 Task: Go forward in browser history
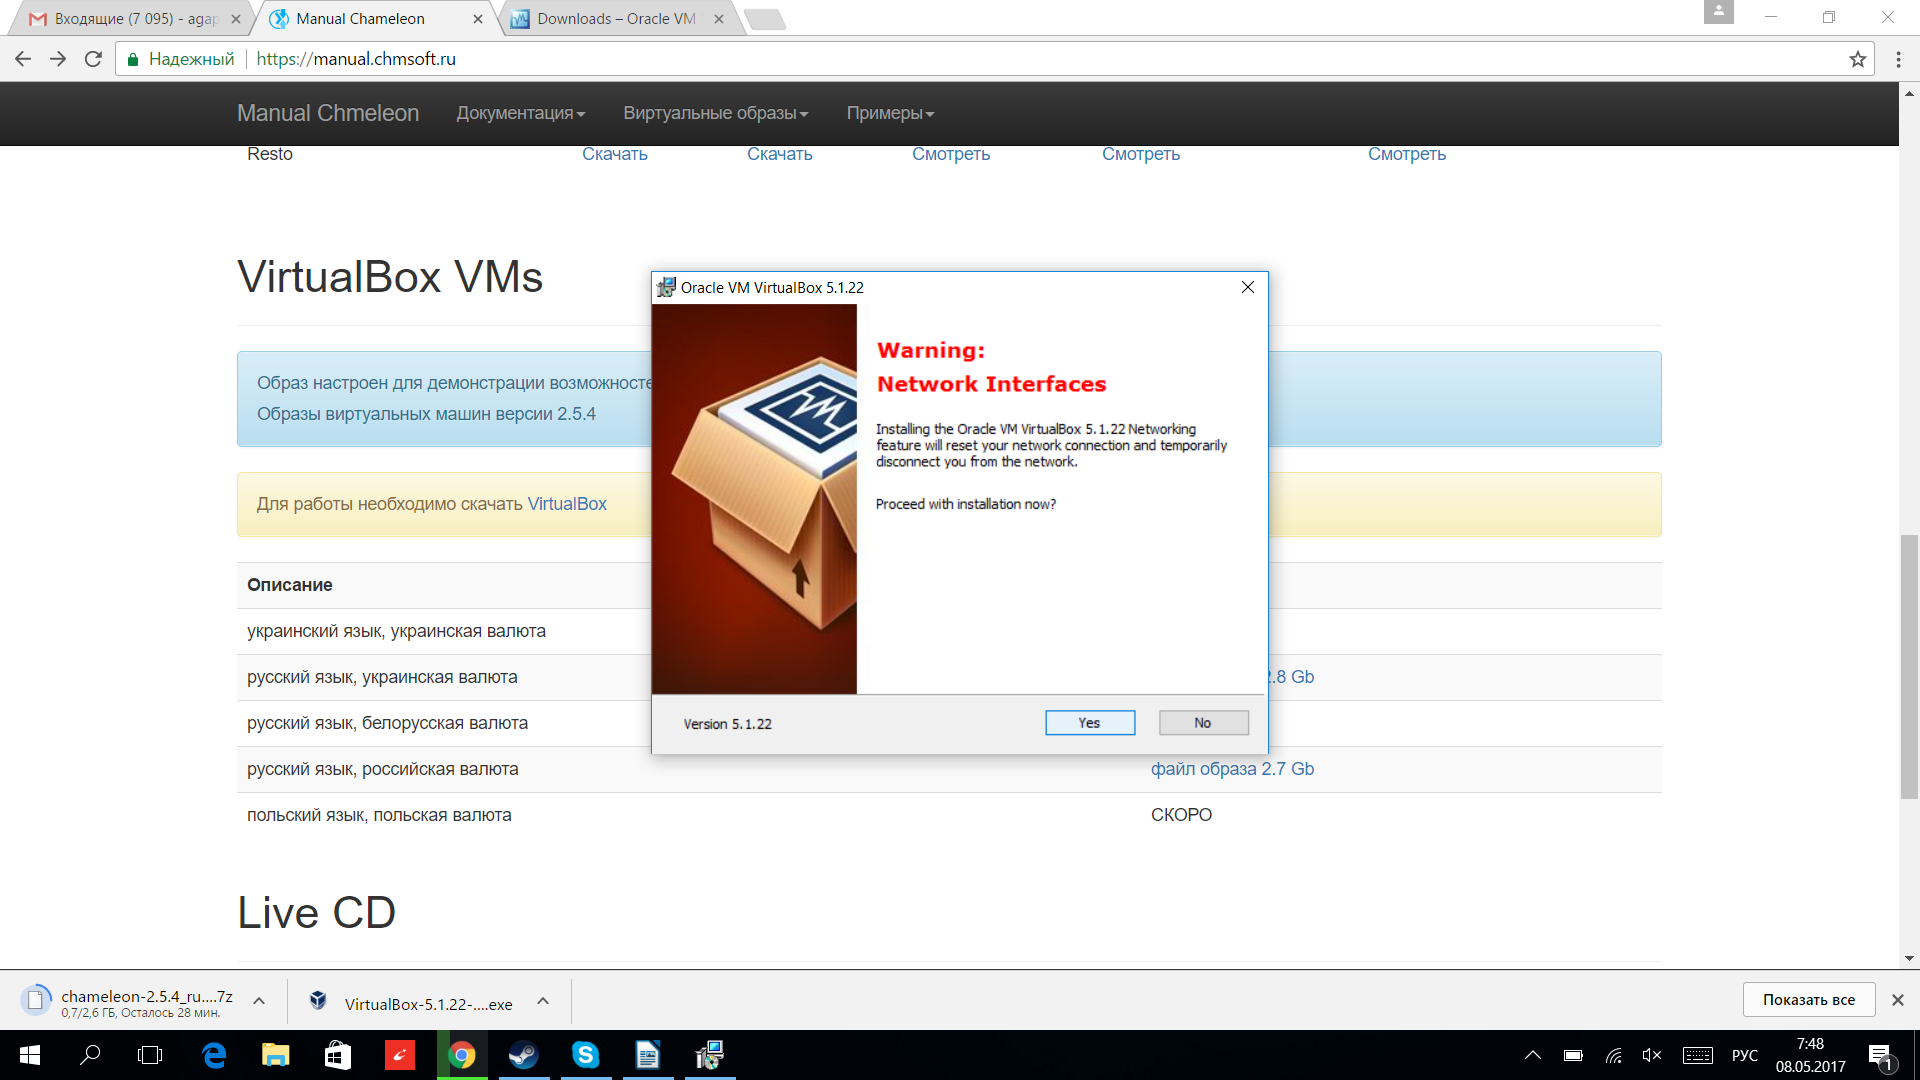pyautogui.click(x=58, y=59)
